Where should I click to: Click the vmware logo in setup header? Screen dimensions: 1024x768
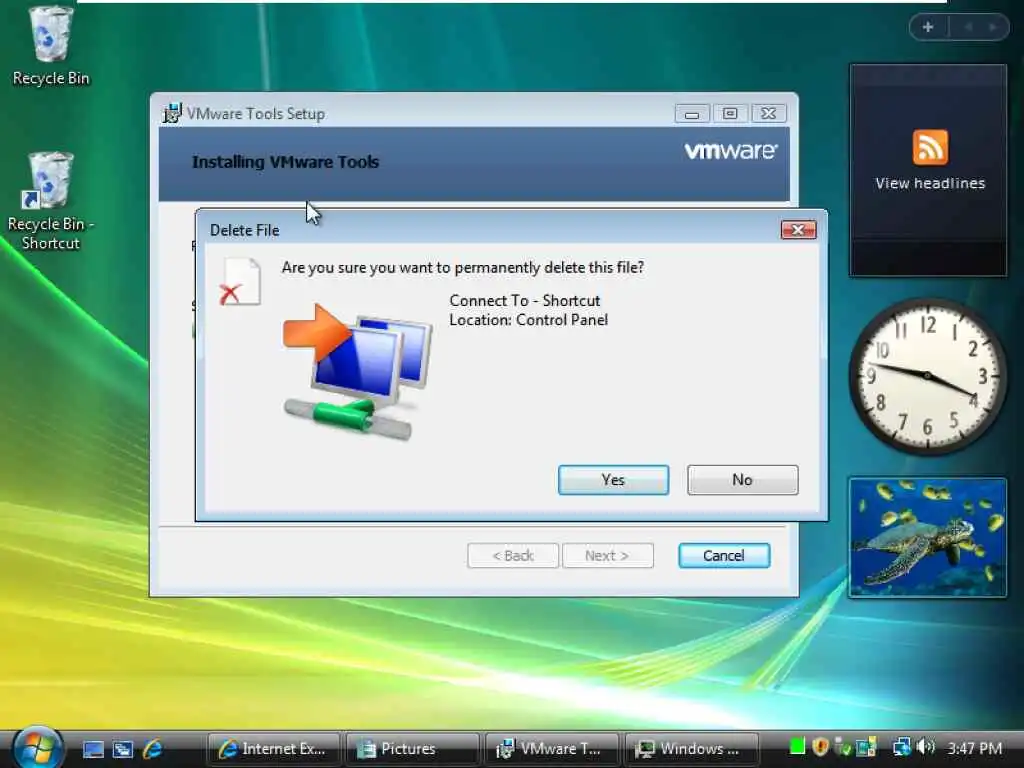(731, 151)
